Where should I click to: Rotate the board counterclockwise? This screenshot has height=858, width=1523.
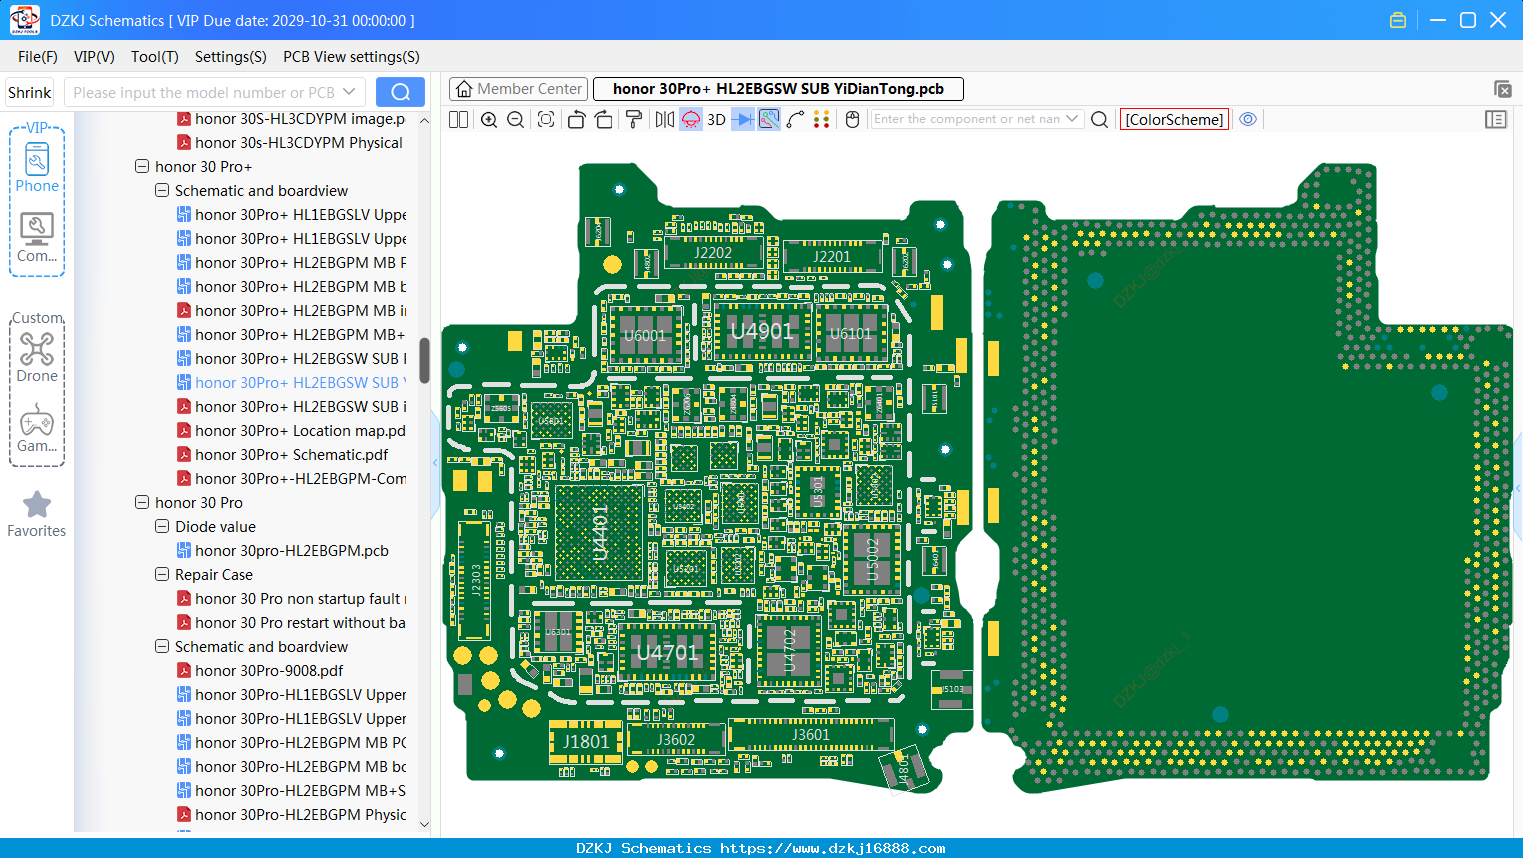point(576,119)
